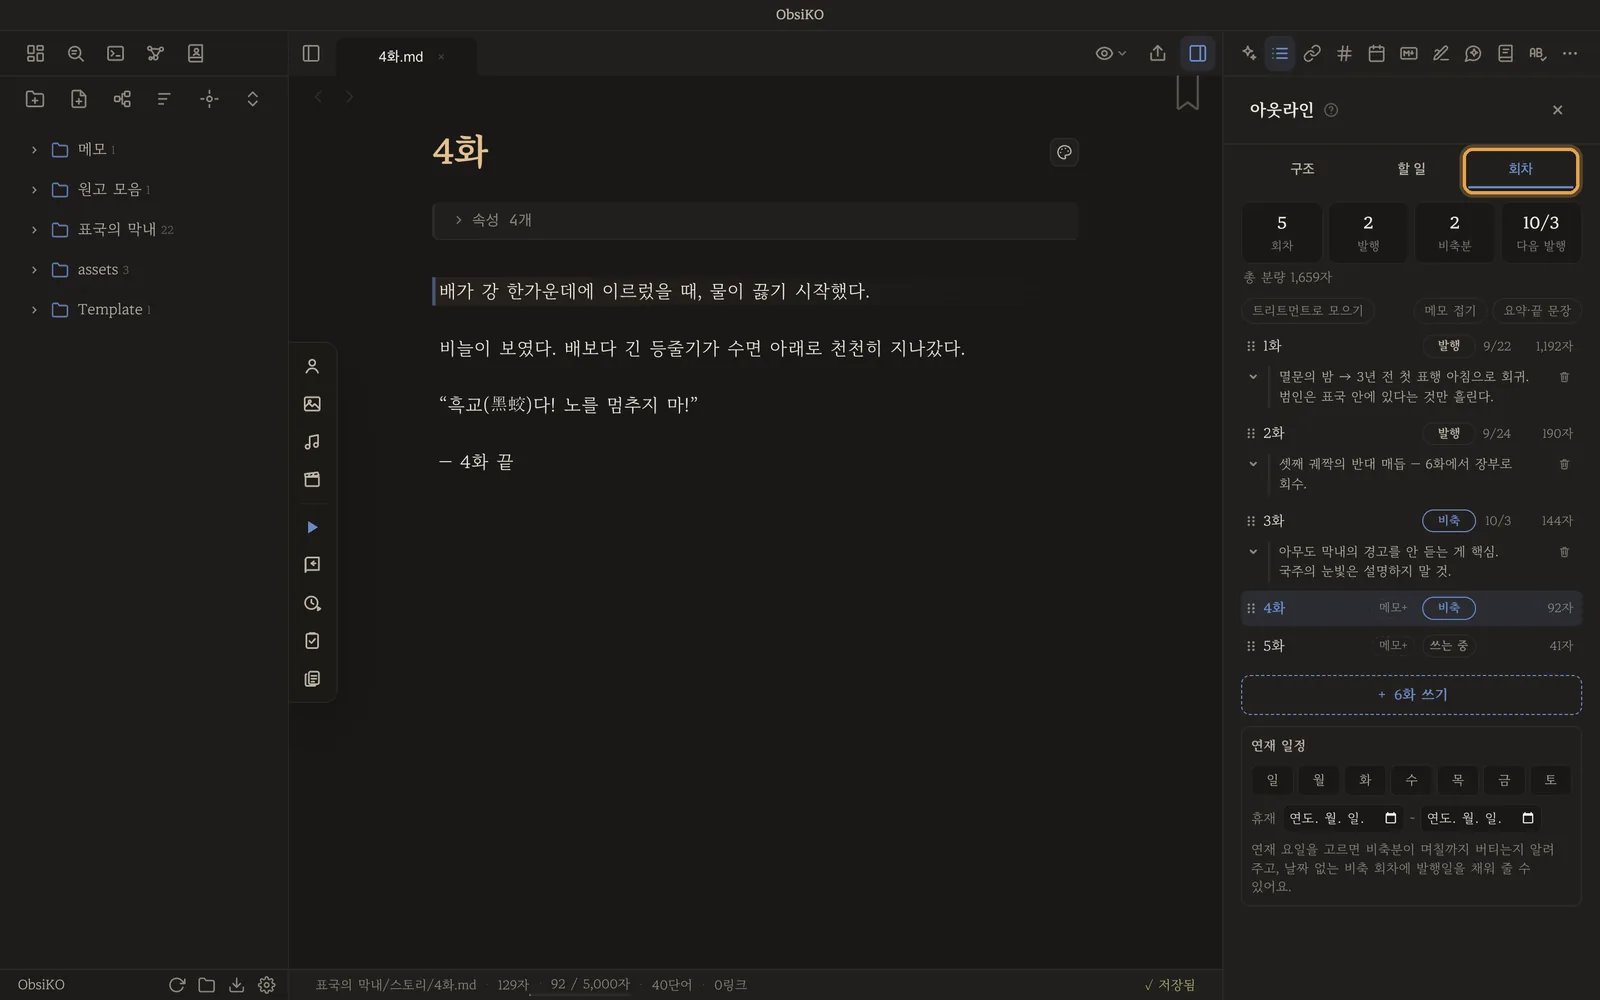Open the hashtag tags panel
The width and height of the screenshot is (1600, 1000).
(x=1344, y=53)
